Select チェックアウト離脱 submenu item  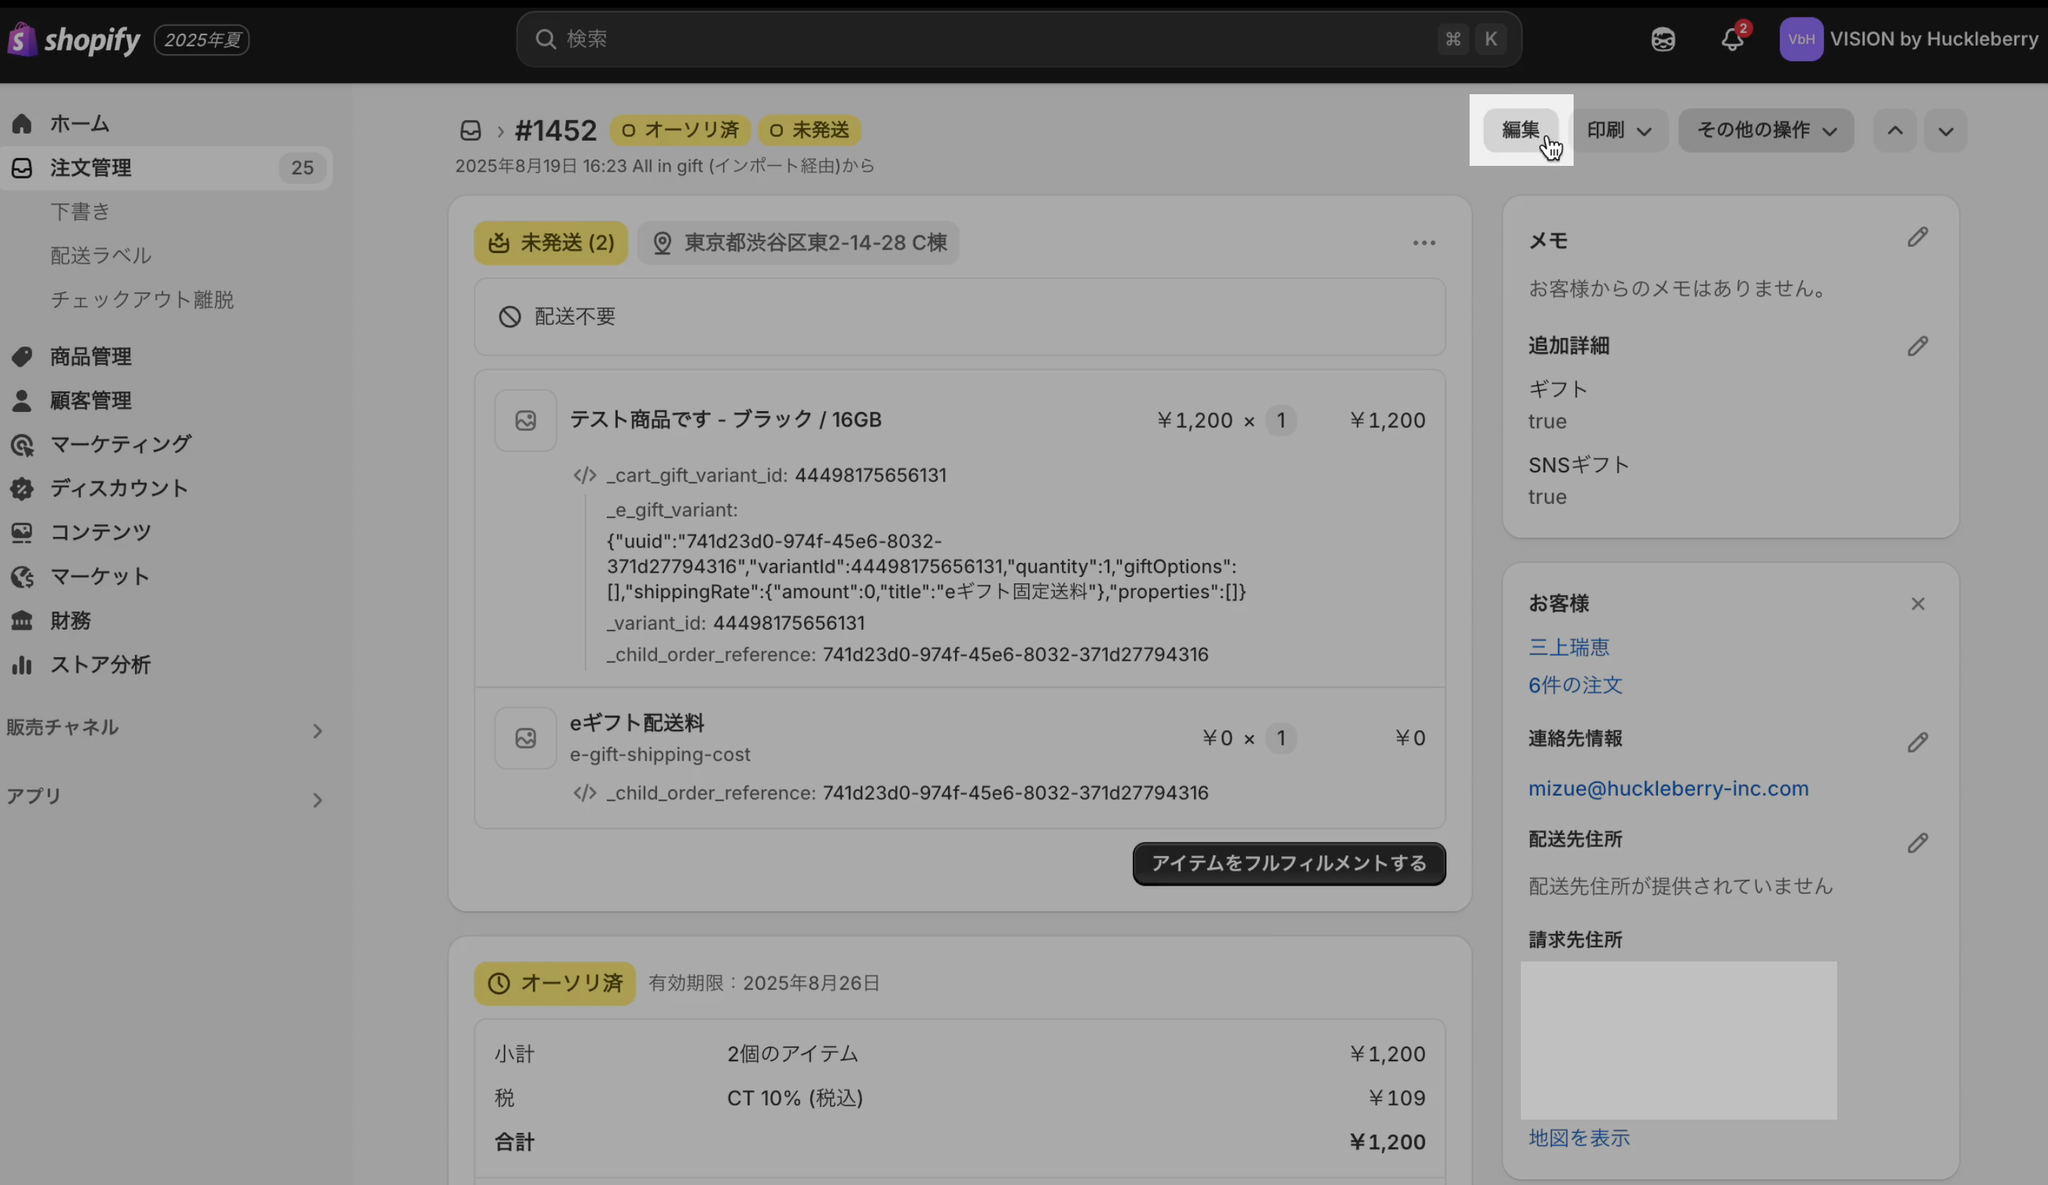click(142, 300)
